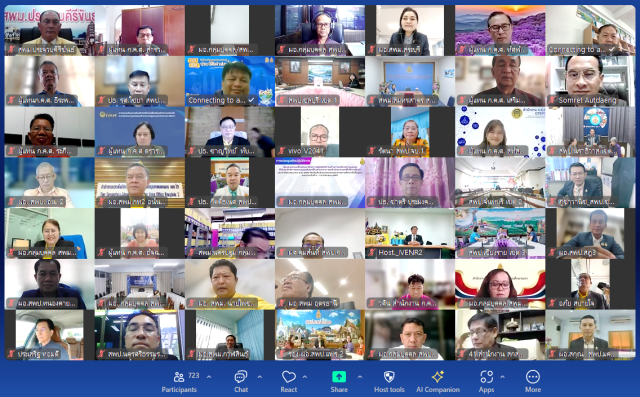
Task: Expand the Apps options chevron
Action: pyautogui.click(x=502, y=377)
